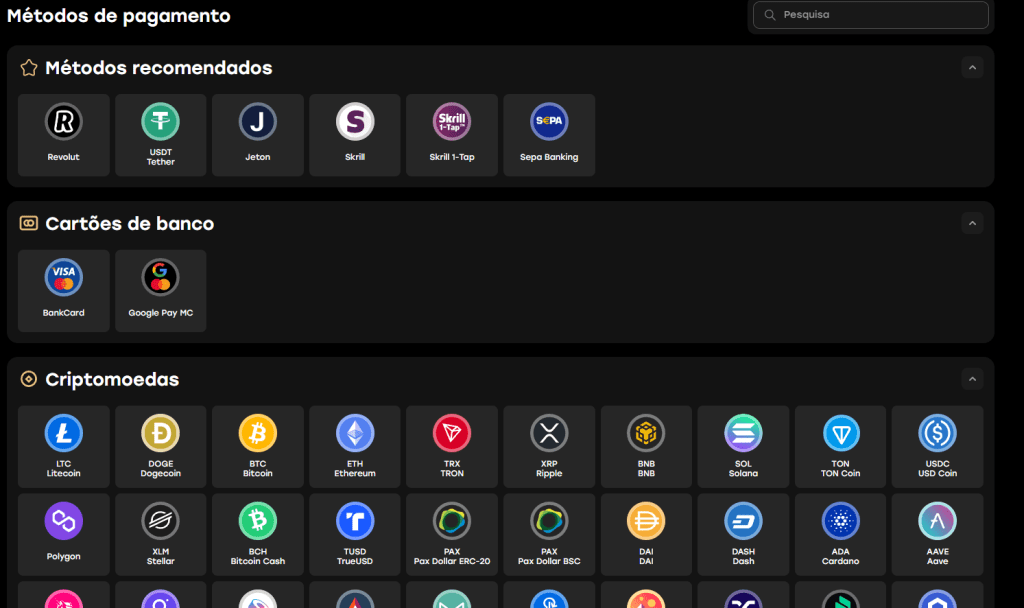Viewport: 1024px width, 608px height.
Task: Select BNB cryptocurrency tile
Action: pyautogui.click(x=646, y=447)
